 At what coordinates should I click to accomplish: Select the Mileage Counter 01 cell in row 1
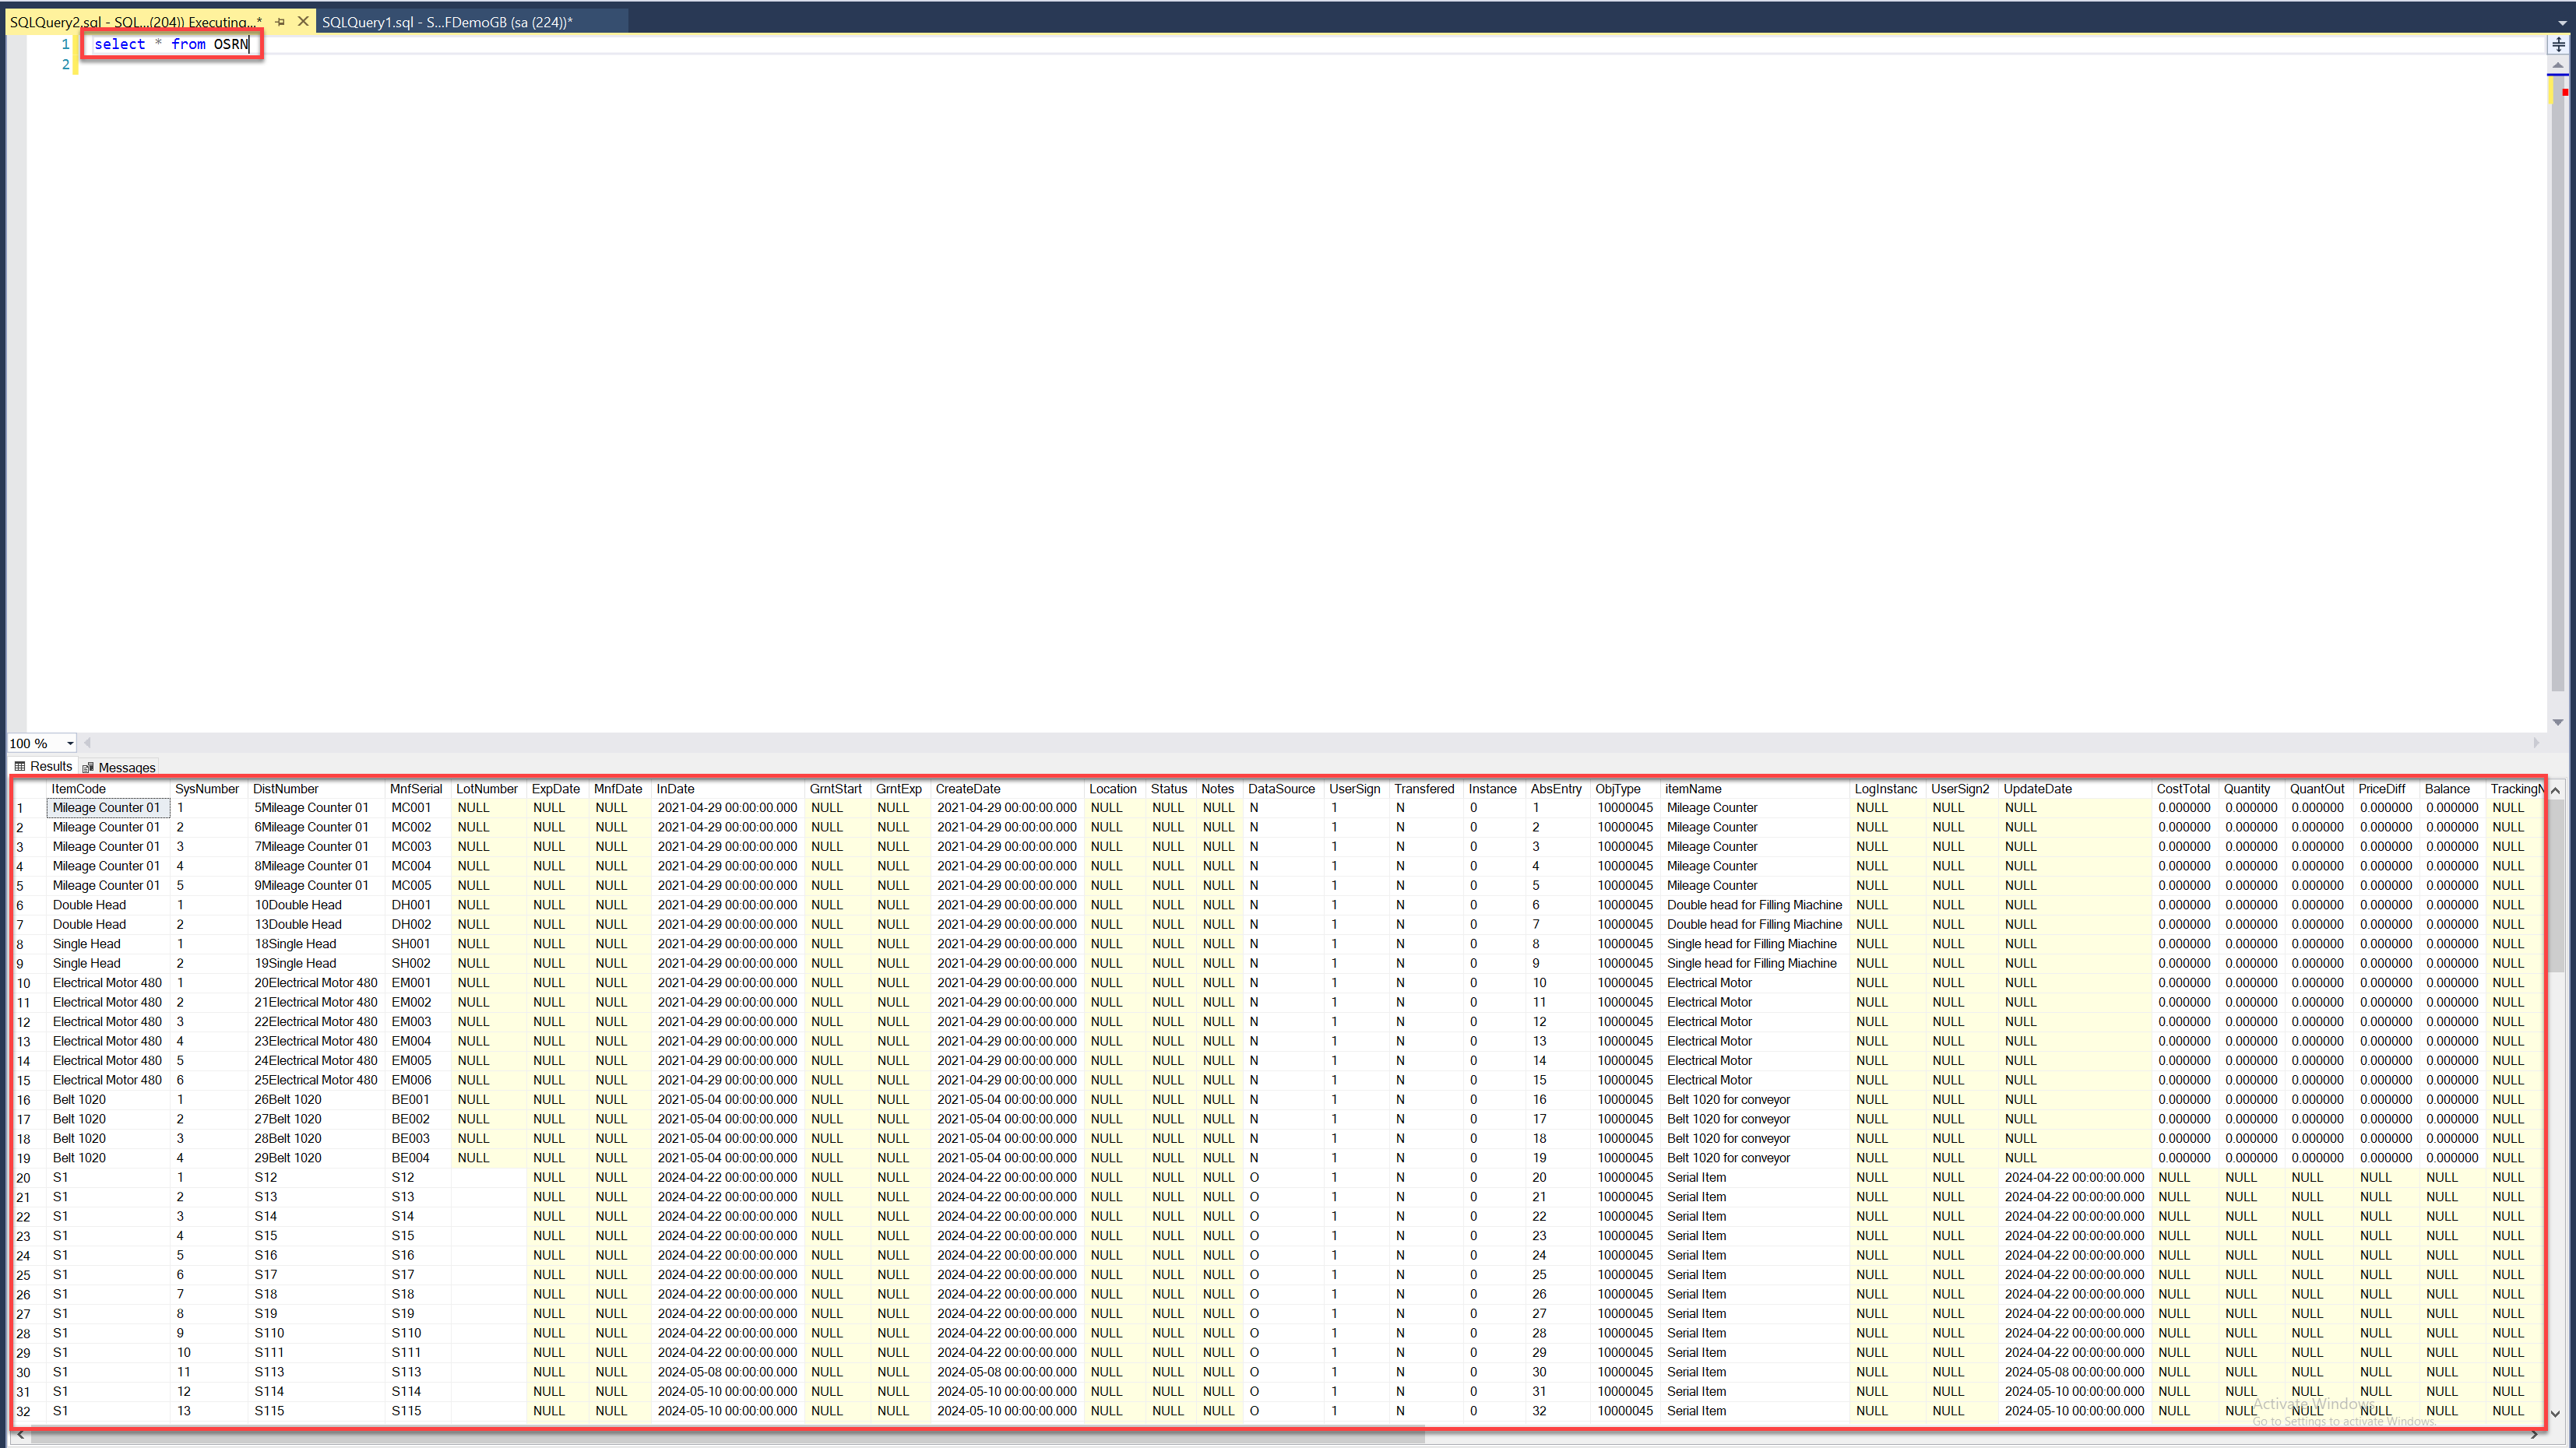[x=106, y=807]
